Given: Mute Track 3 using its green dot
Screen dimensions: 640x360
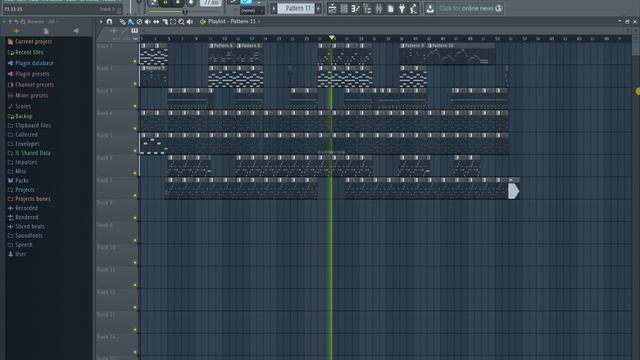Looking at the screenshot, I should 135,107.
